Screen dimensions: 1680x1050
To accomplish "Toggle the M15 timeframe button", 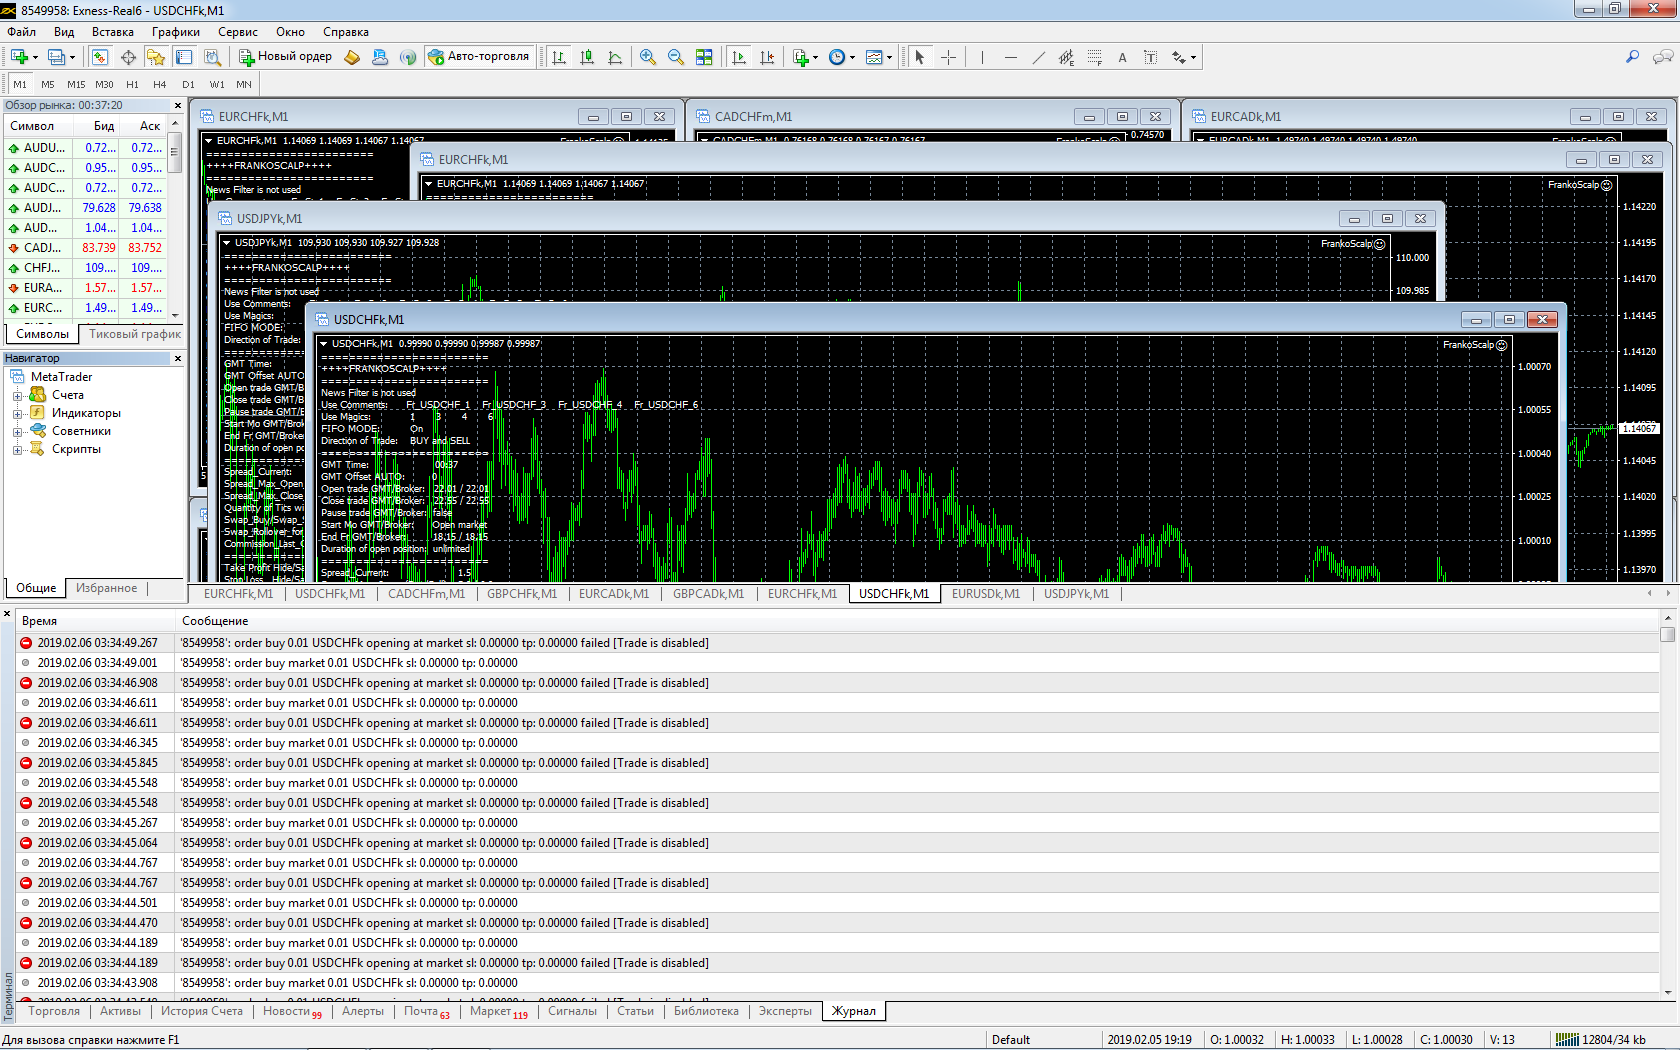I will (76, 85).
